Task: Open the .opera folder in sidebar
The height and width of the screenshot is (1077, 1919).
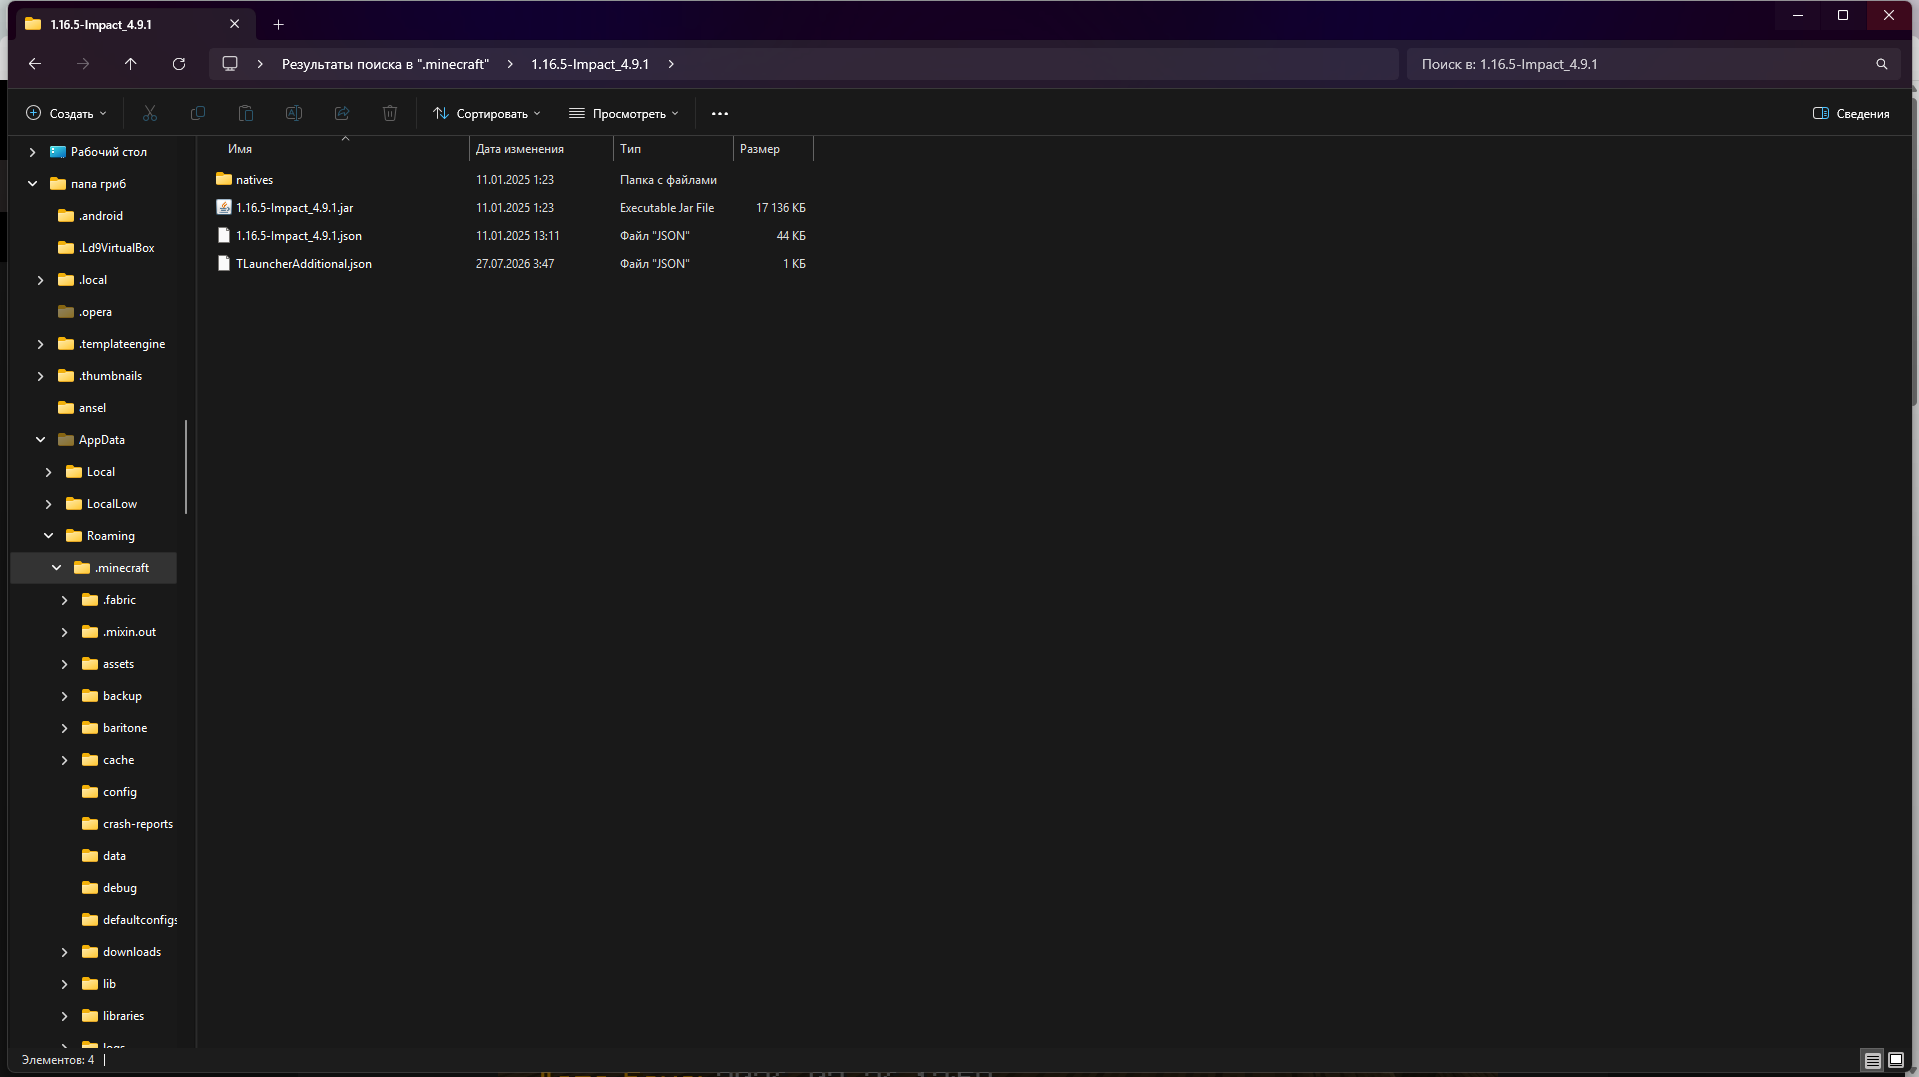Action: click(x=85, y=312)
